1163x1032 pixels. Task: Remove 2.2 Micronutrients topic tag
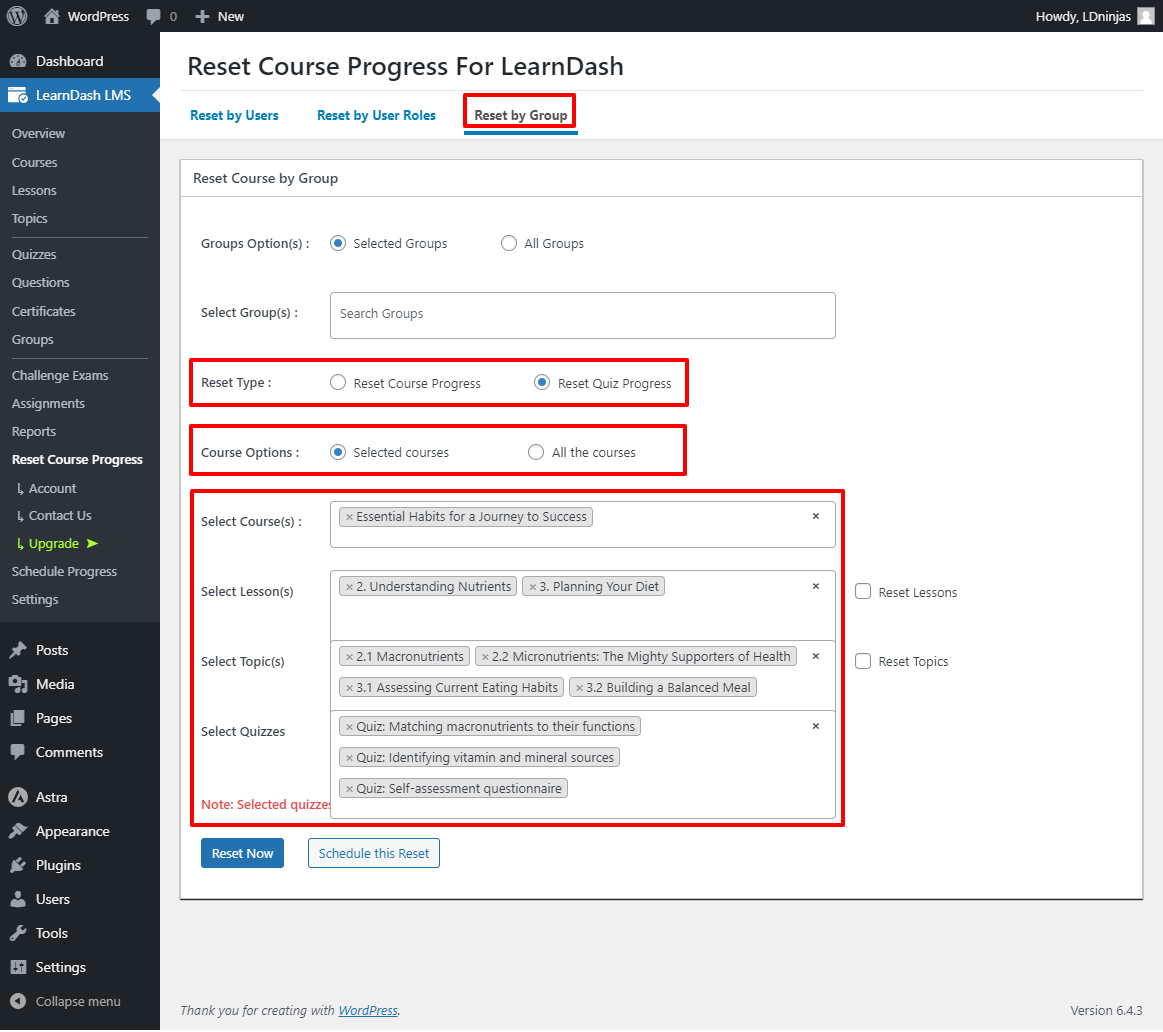[x=485, y=657]
